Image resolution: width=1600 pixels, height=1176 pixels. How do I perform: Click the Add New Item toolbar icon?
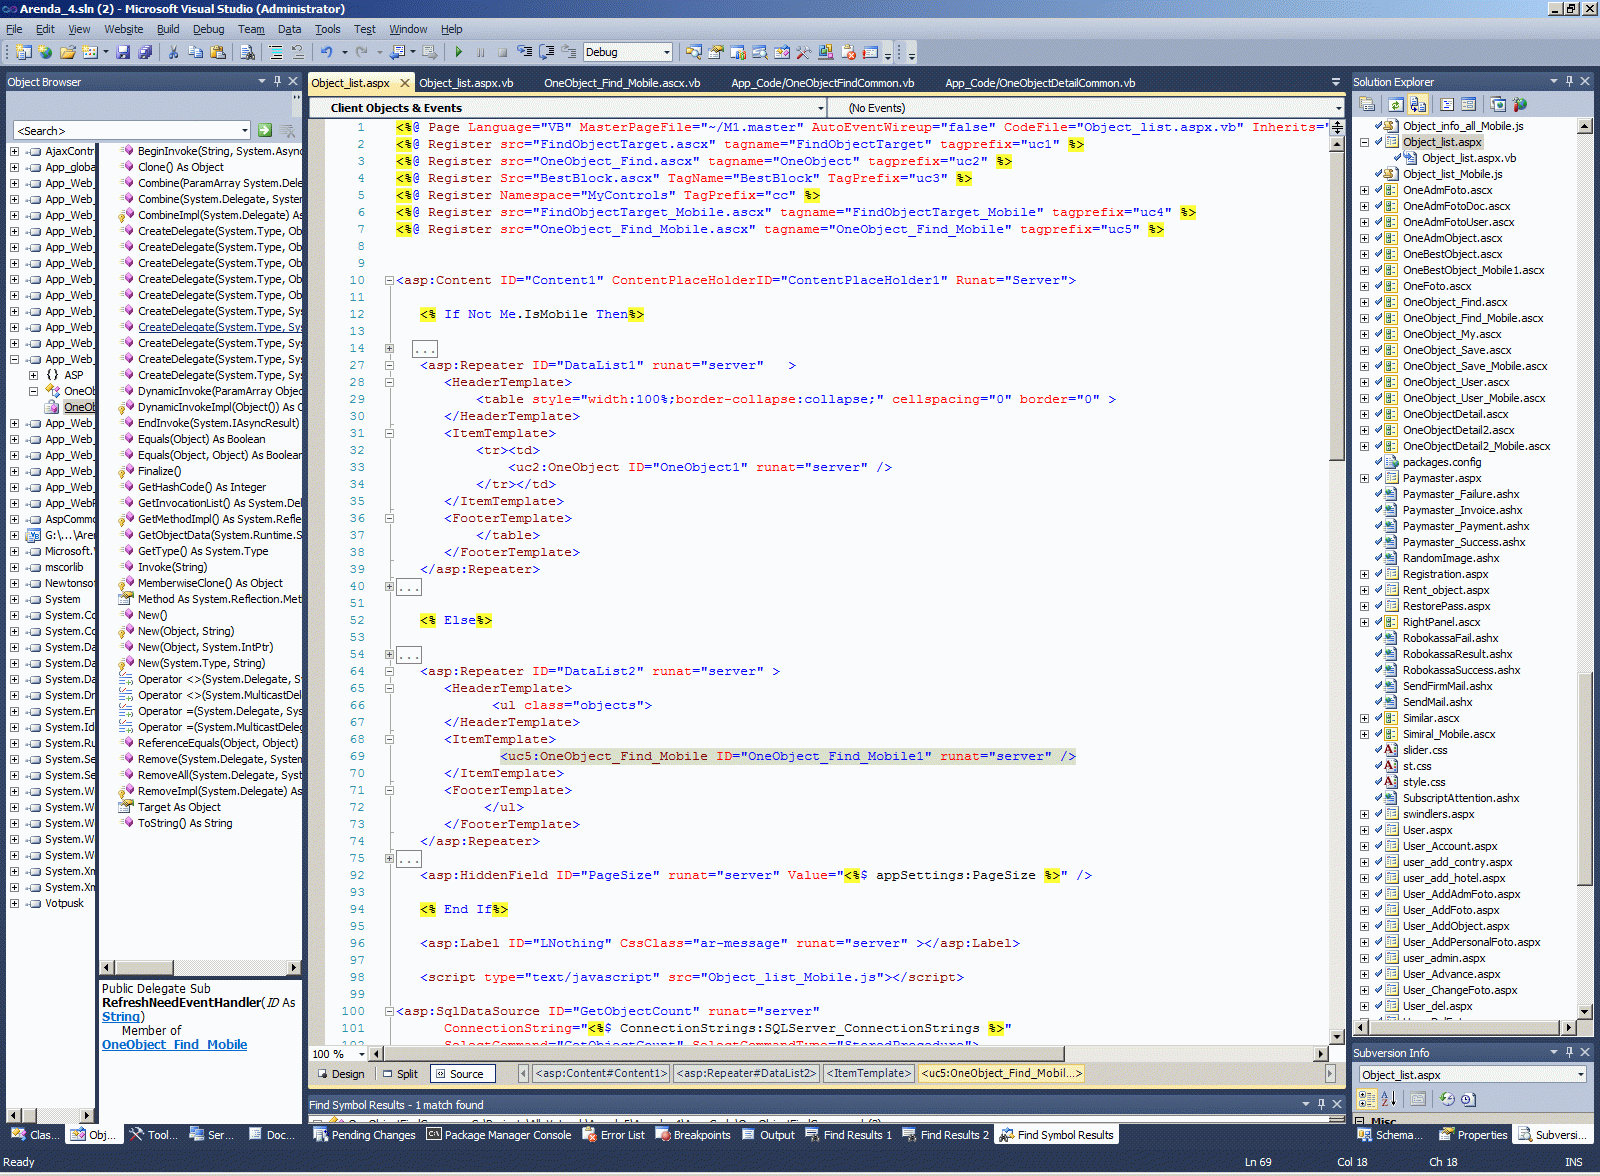click(90, 52)
